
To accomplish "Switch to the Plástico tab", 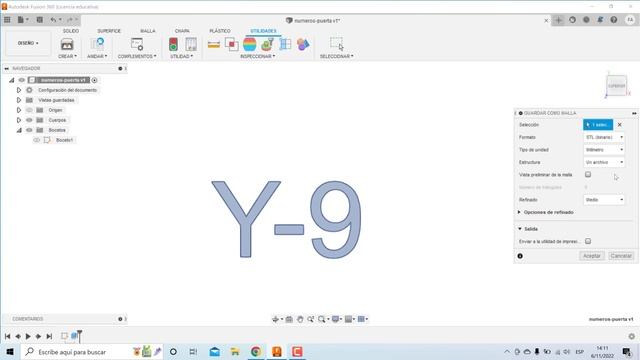I will (x=220, y=31).
